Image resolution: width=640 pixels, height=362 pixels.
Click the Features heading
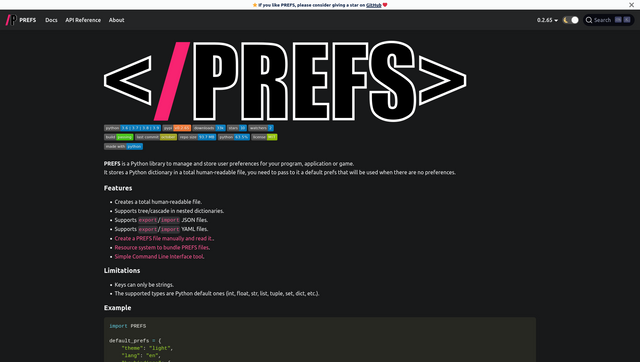[118, 188]
